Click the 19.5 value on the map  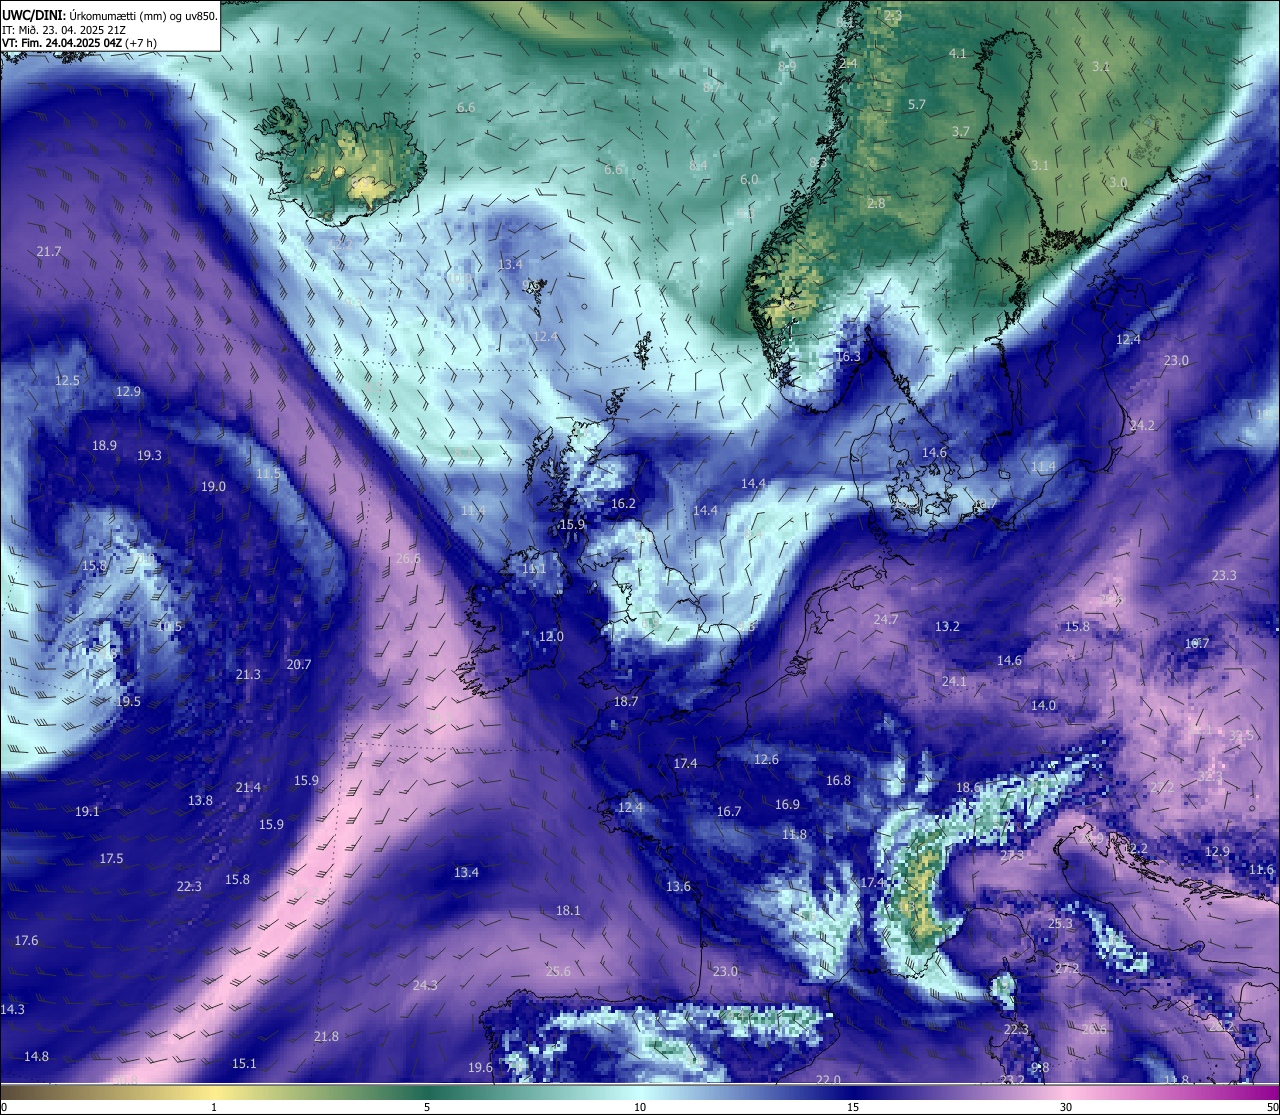point(128,702)
